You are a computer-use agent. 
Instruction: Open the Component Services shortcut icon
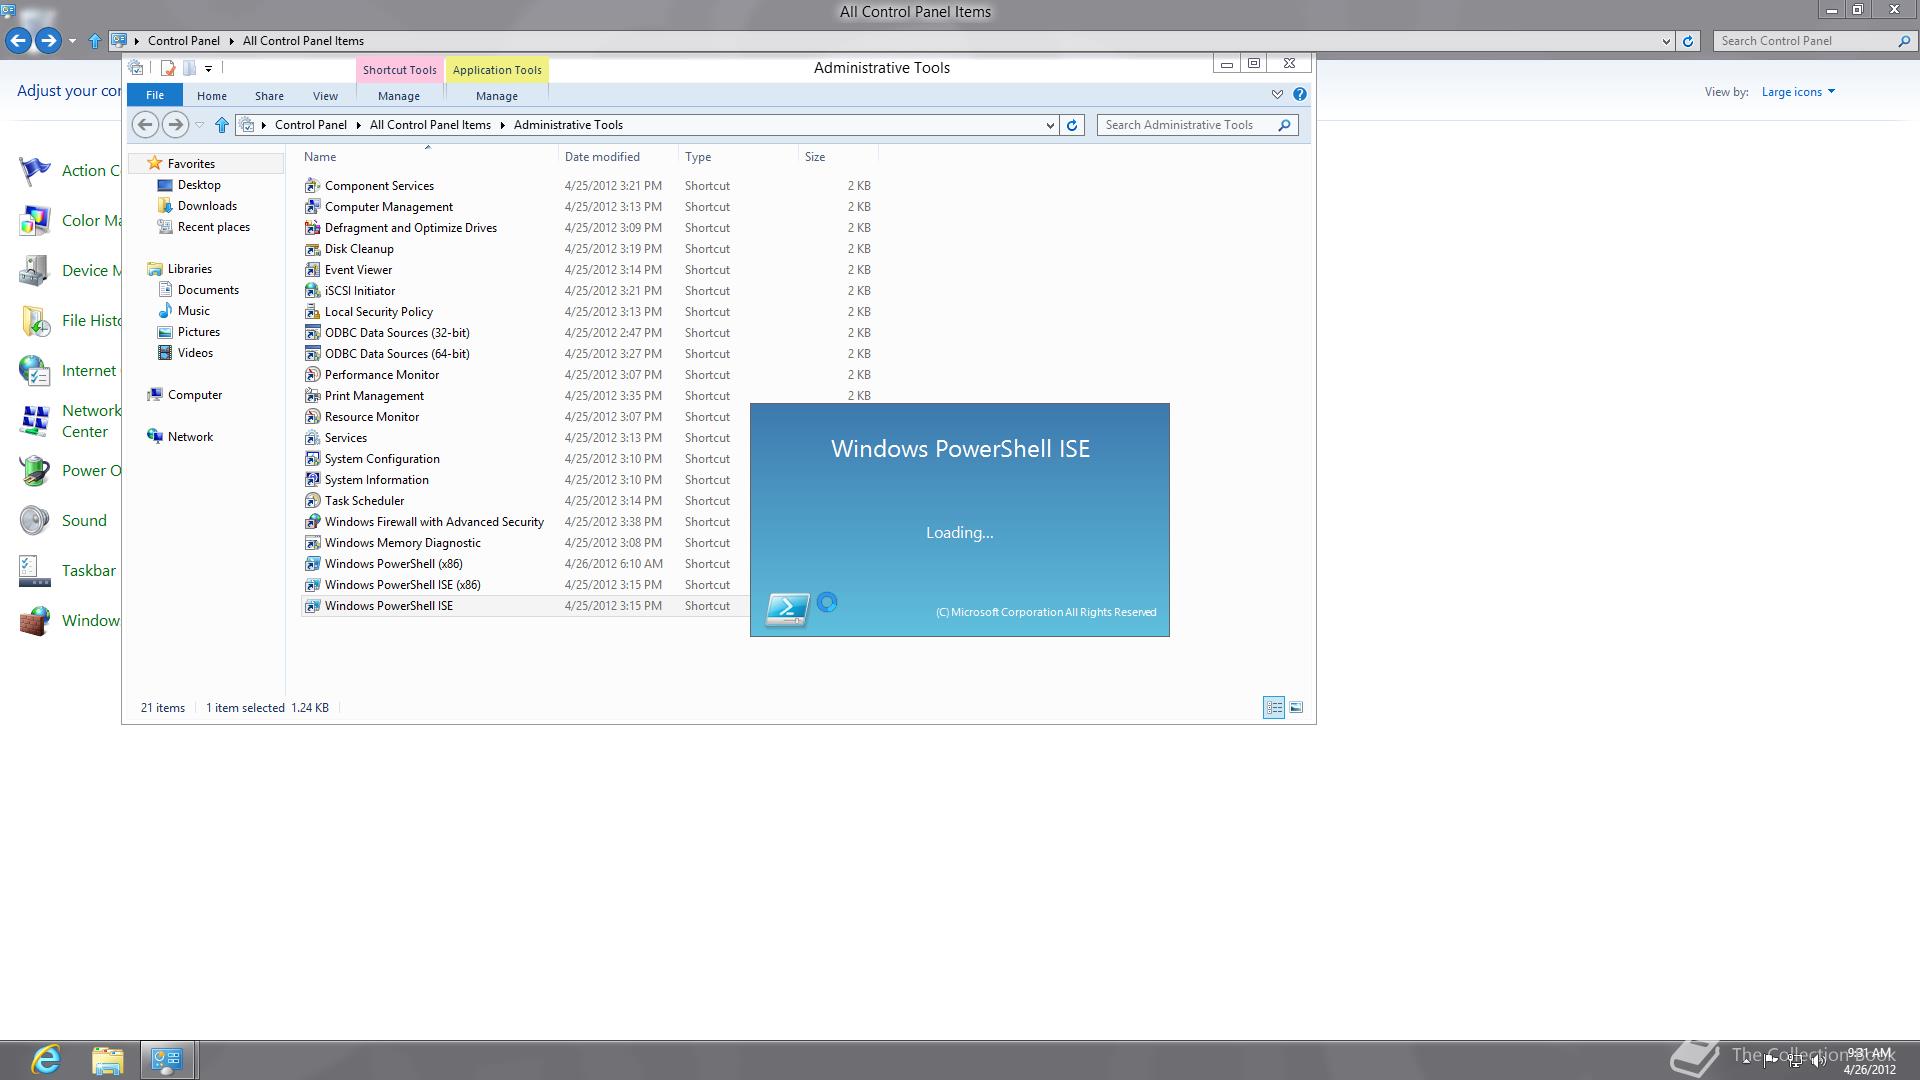click(x=312, y=186)
